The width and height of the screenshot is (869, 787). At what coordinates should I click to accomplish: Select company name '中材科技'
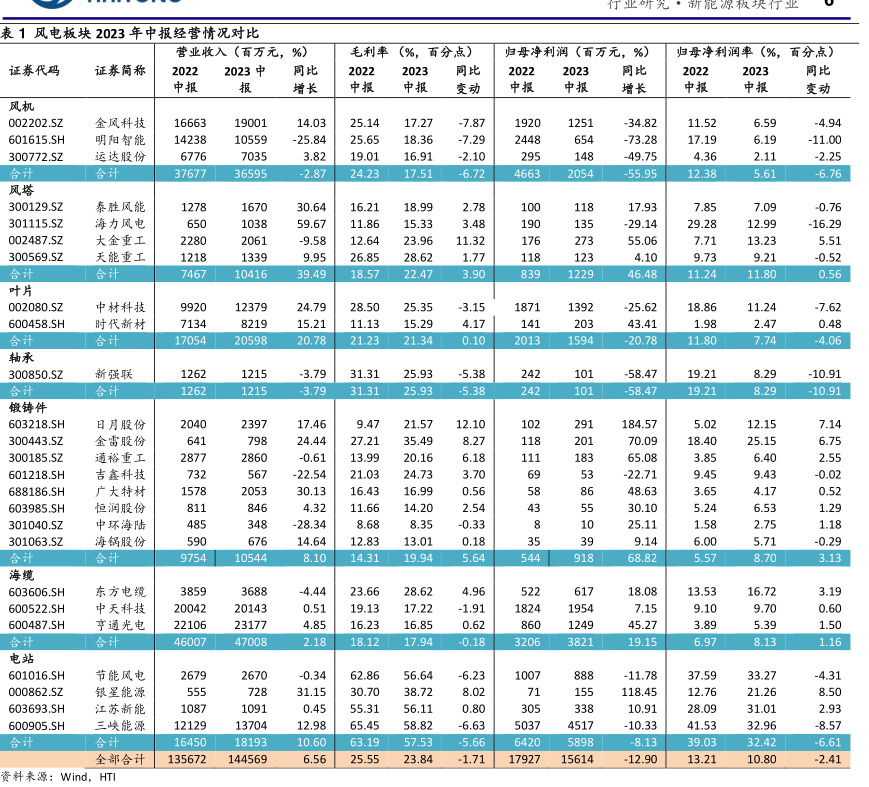[120, 307]
